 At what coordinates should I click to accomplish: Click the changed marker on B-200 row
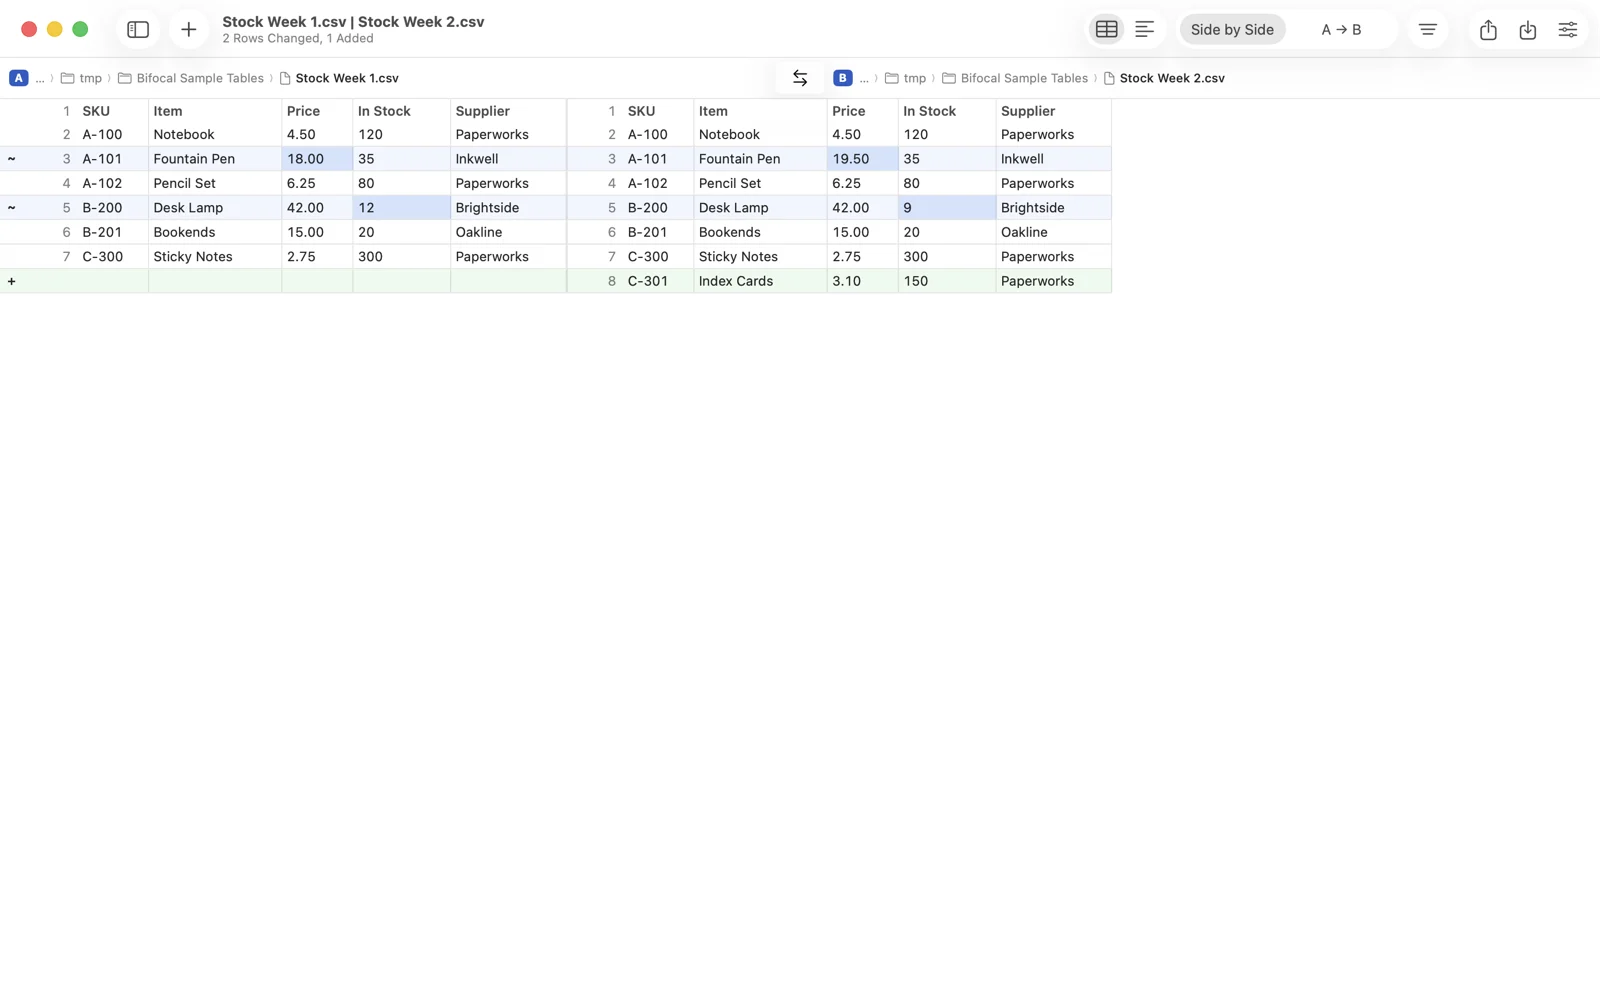11,208
